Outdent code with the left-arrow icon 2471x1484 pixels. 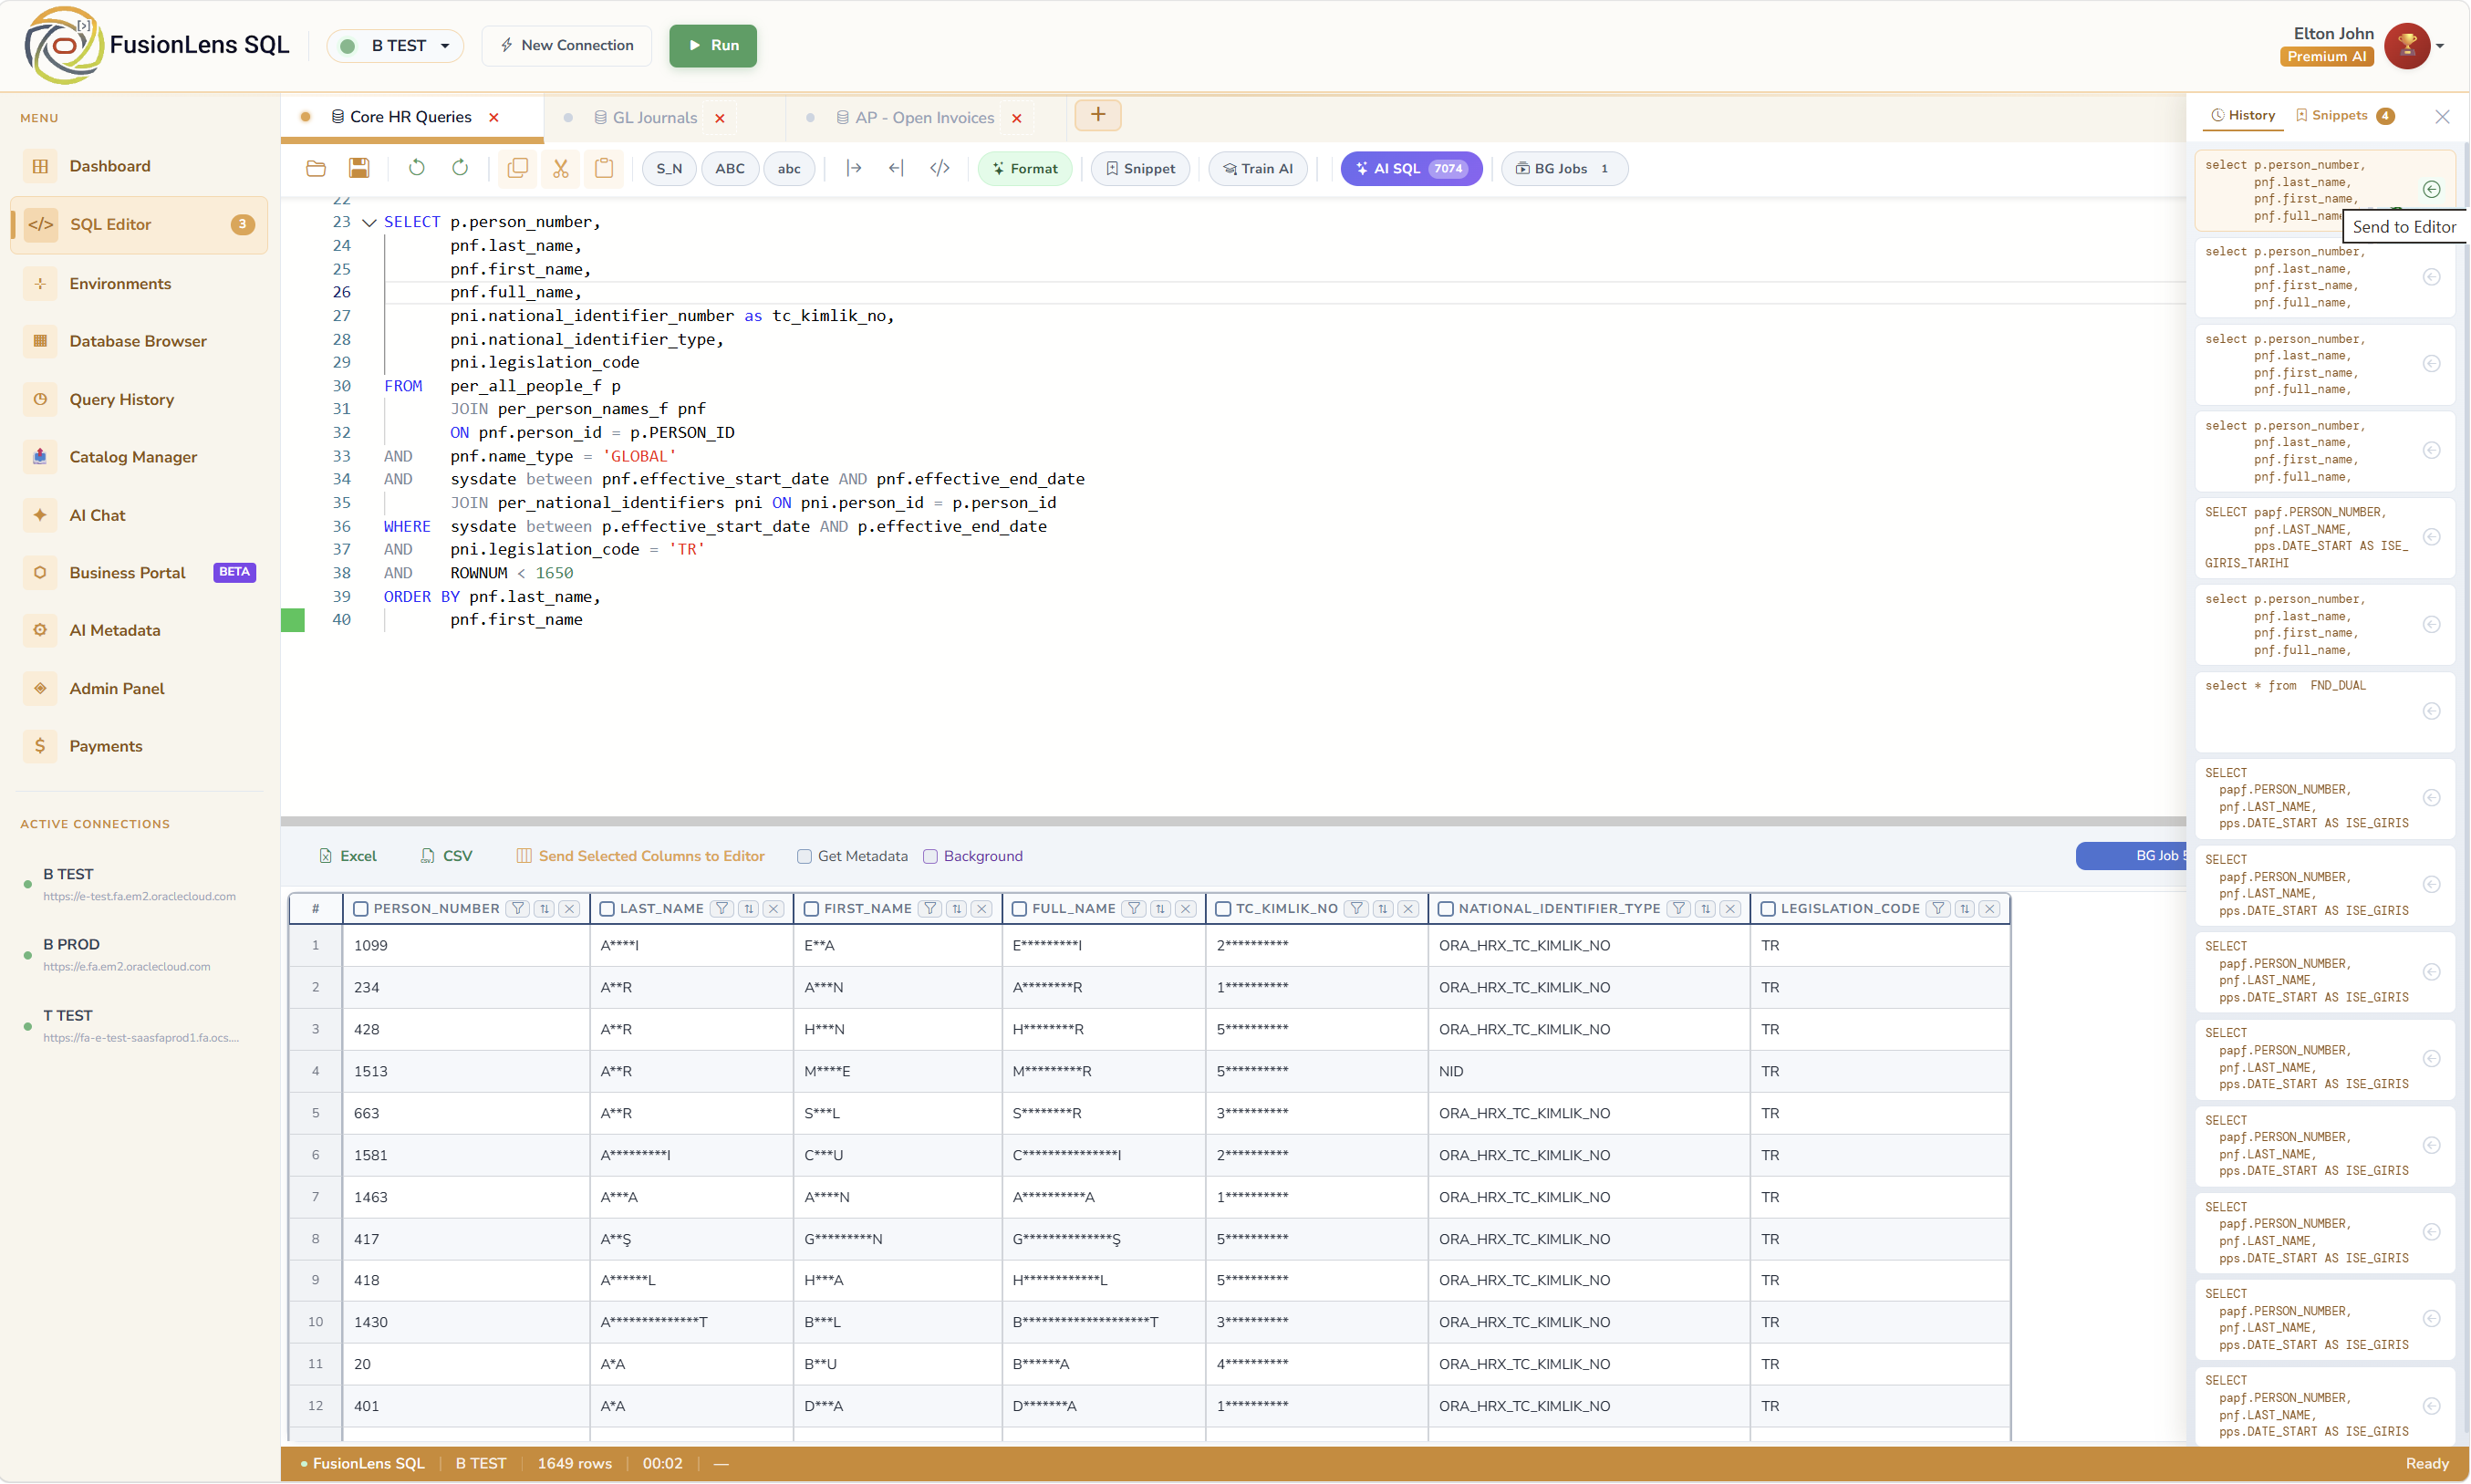[896, 169]
